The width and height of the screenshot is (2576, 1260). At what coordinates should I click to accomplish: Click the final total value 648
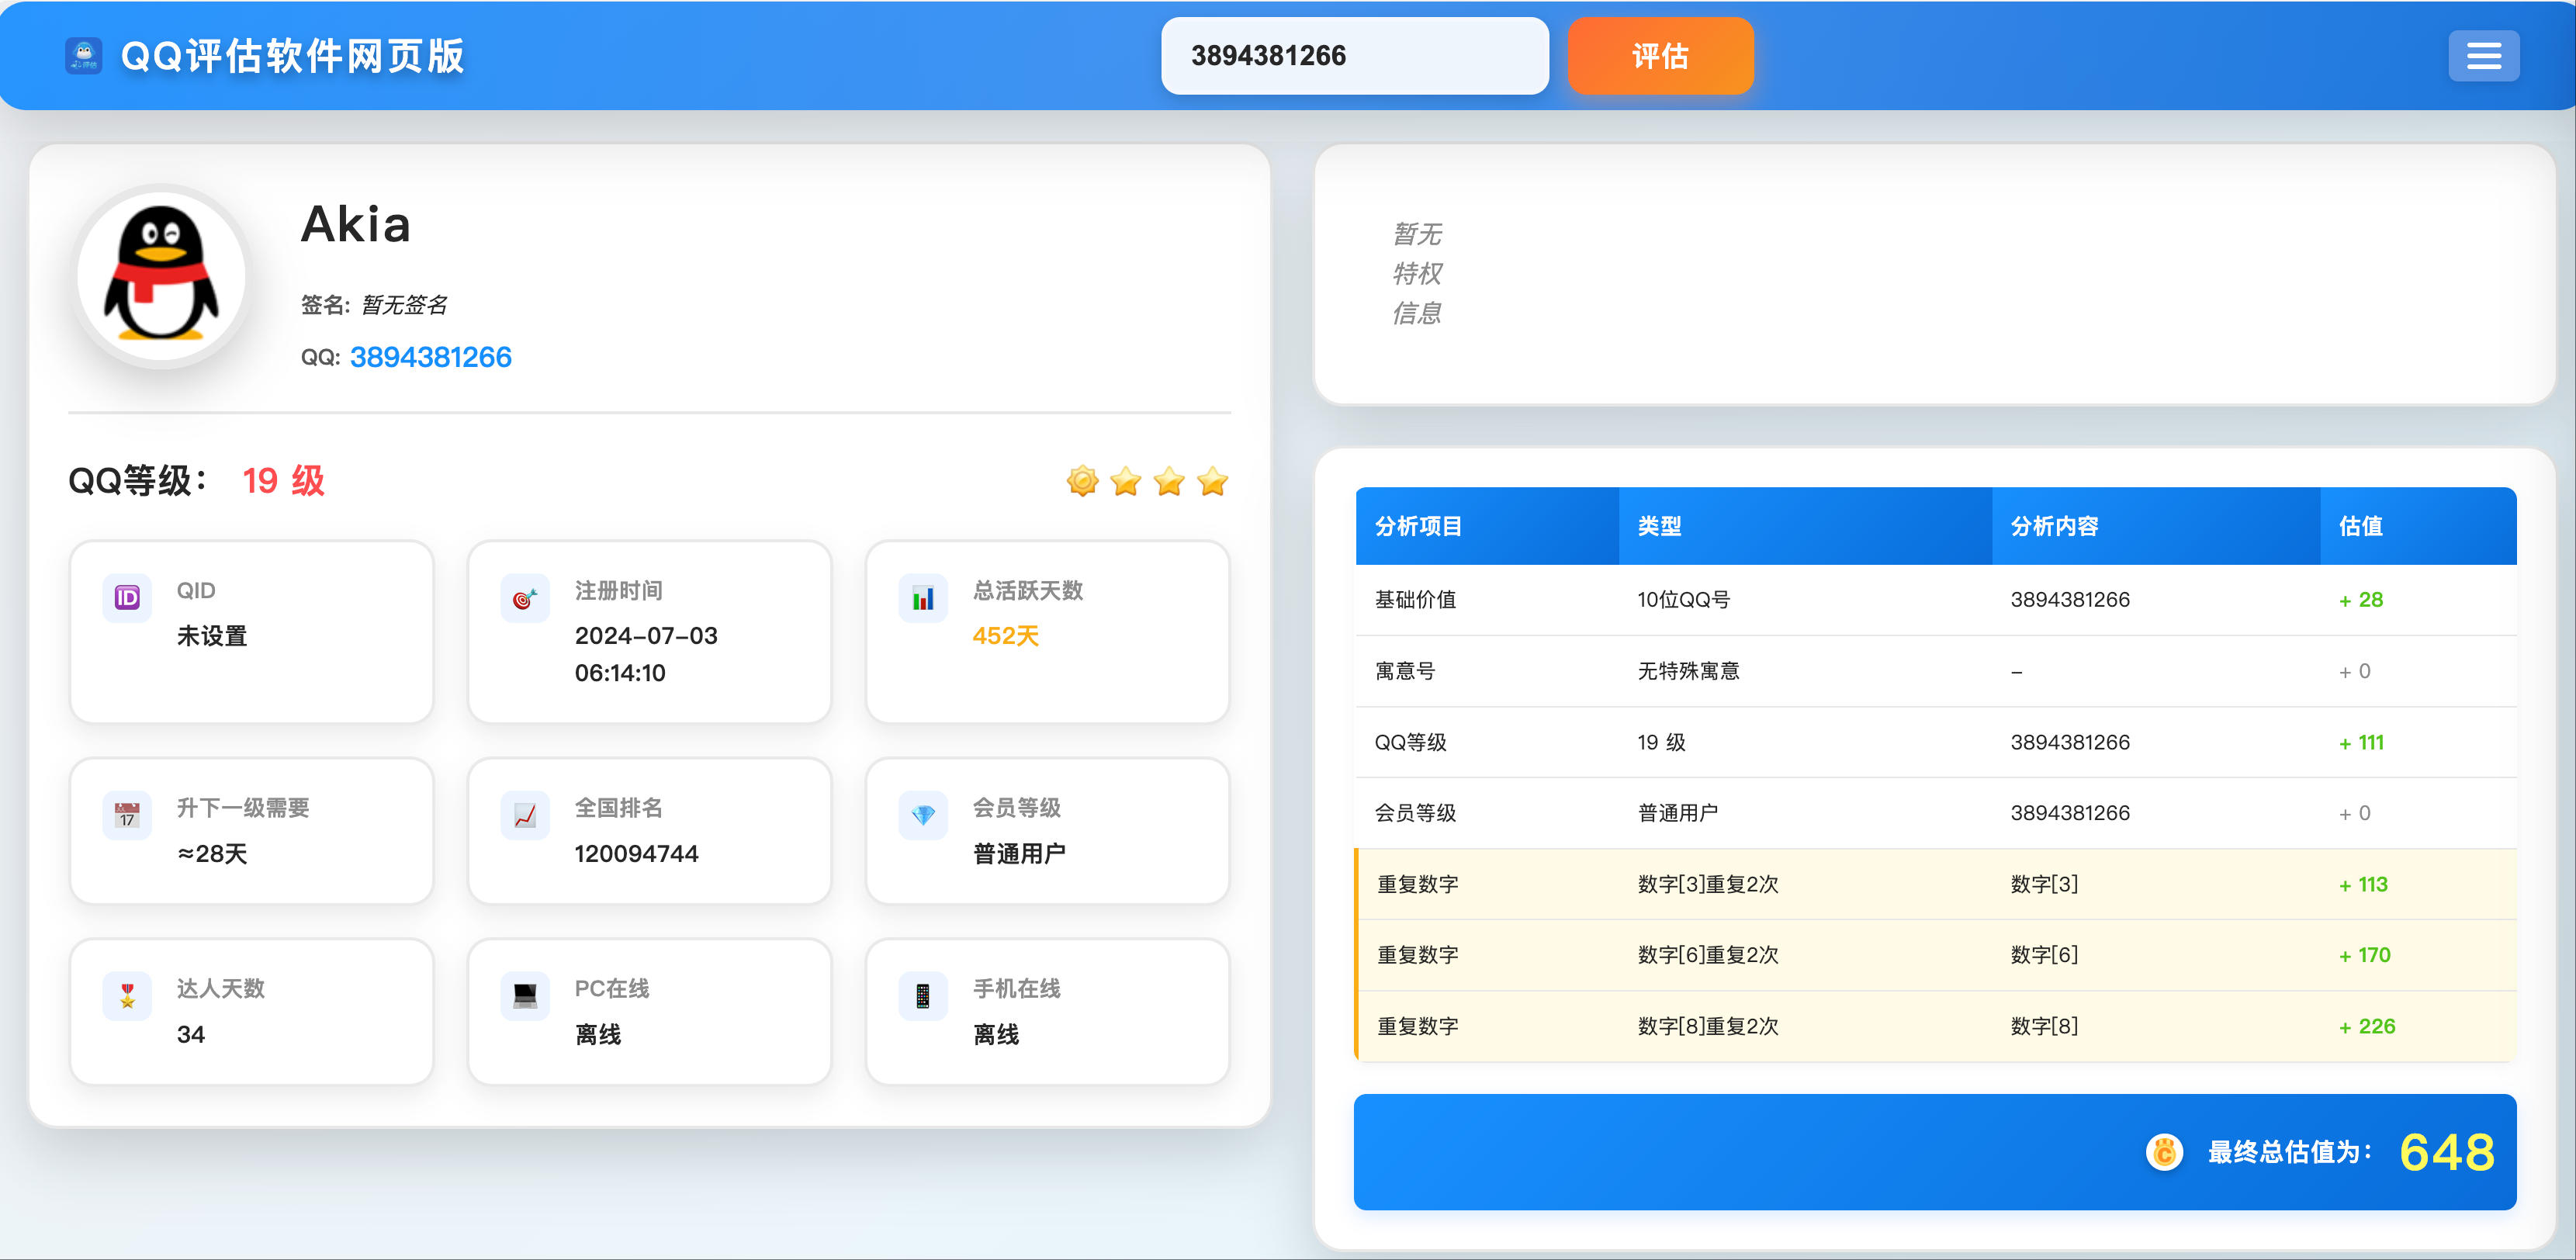pos(2447,1152)
